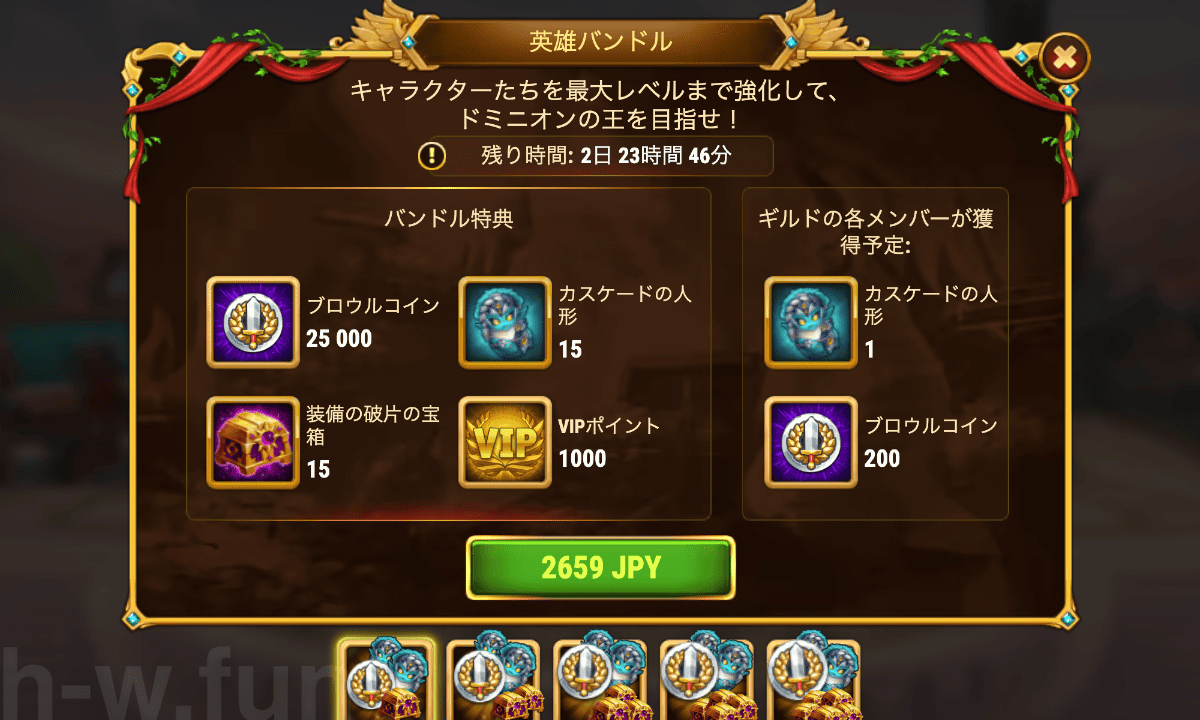Image resolution: width=1200 pixels, height=720 pixels.
Task: Click the exclamation info icon beside timer
Action: pyautogui.click(x=432, y=156)
